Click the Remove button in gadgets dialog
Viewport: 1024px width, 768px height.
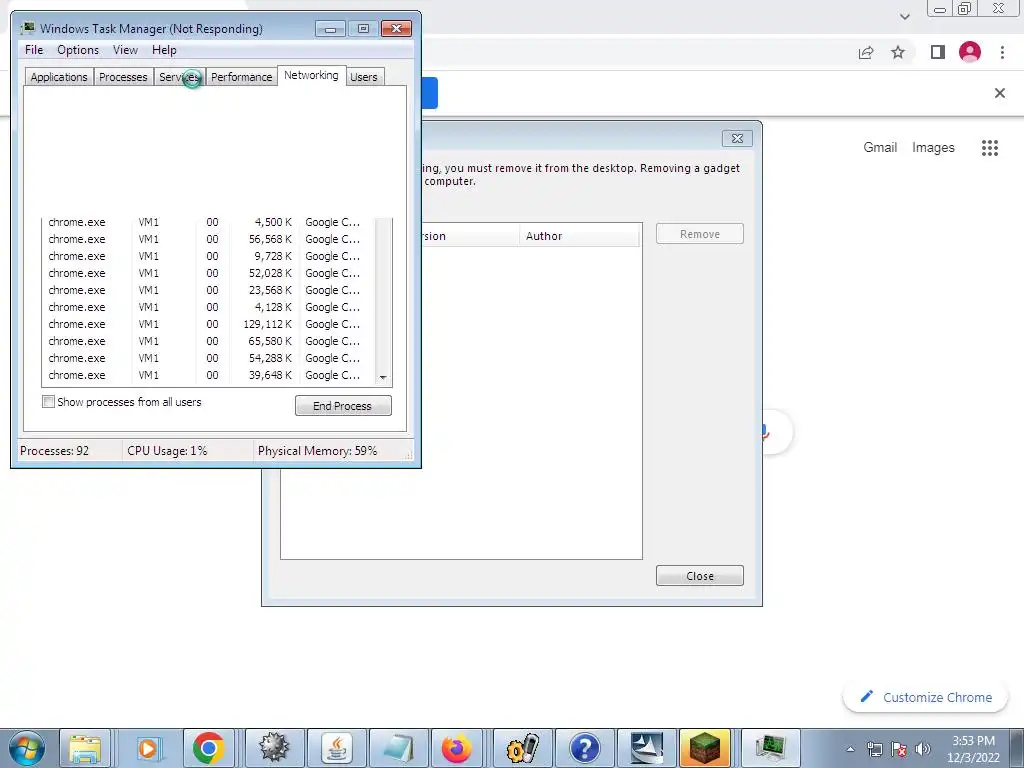click(x=699, y=234)
